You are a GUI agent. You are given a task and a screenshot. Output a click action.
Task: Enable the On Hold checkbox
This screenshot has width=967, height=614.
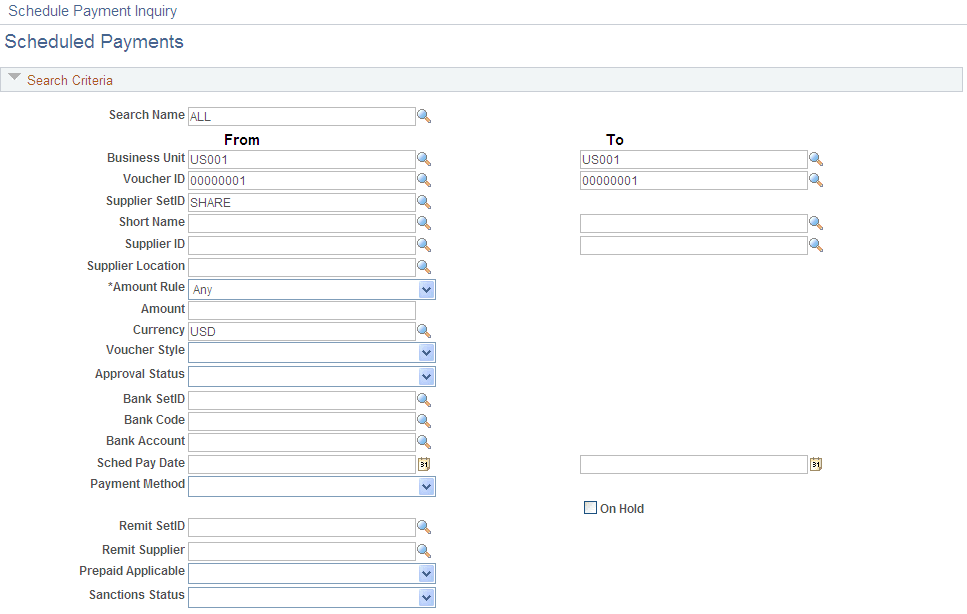tap(590, 508)
